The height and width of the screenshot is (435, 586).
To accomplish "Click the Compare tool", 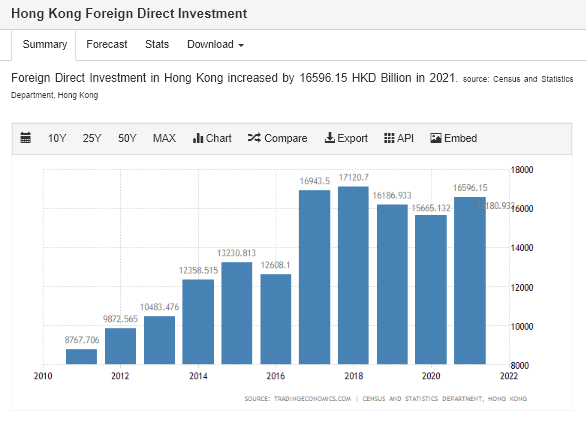I will (x=277, y=138).
